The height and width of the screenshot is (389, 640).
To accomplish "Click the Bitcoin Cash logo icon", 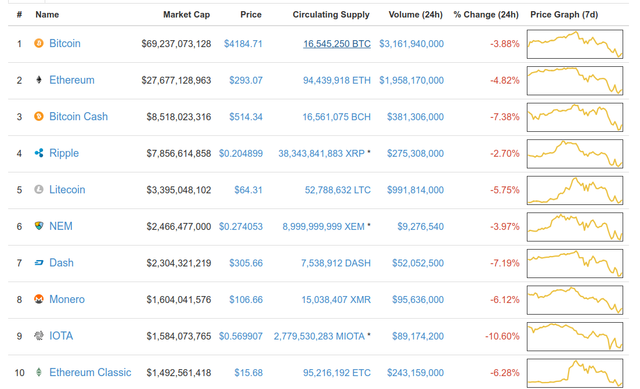I will tap(39, 116).
